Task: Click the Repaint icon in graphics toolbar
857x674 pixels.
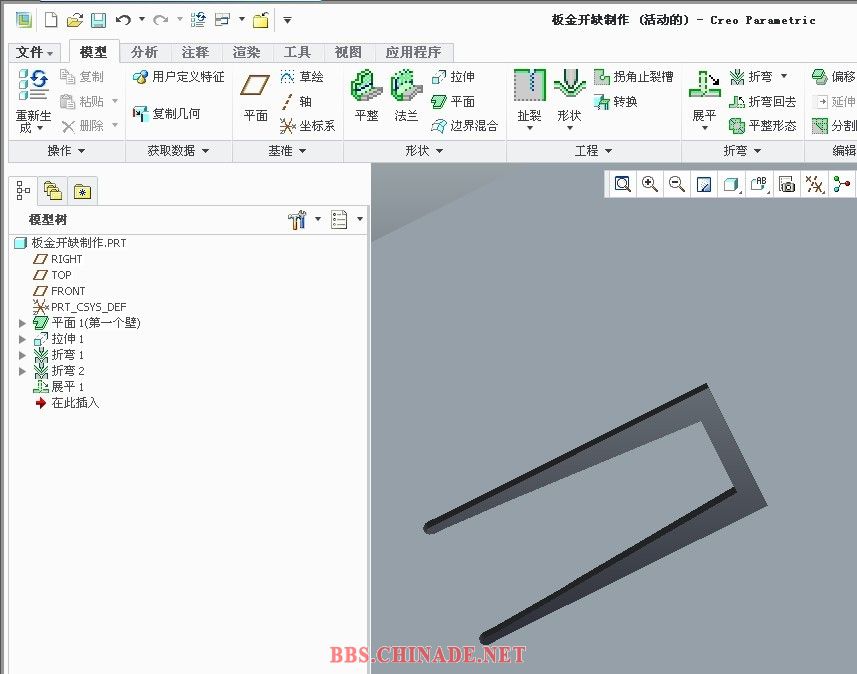Action: click(x=705, y=184)
